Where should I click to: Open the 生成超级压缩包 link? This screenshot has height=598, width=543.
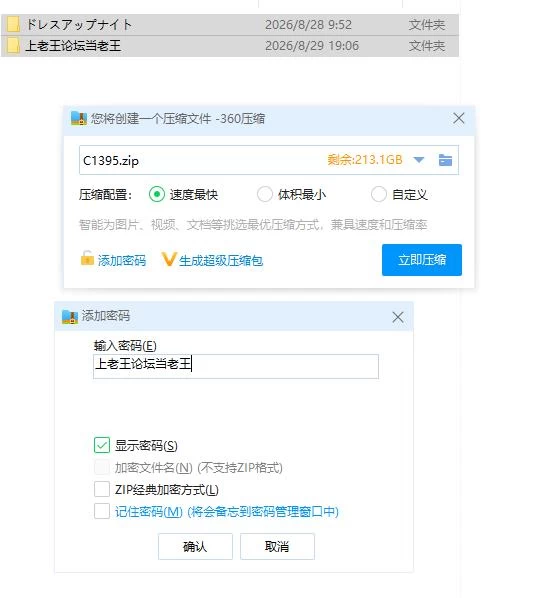[x=221, y=261]
